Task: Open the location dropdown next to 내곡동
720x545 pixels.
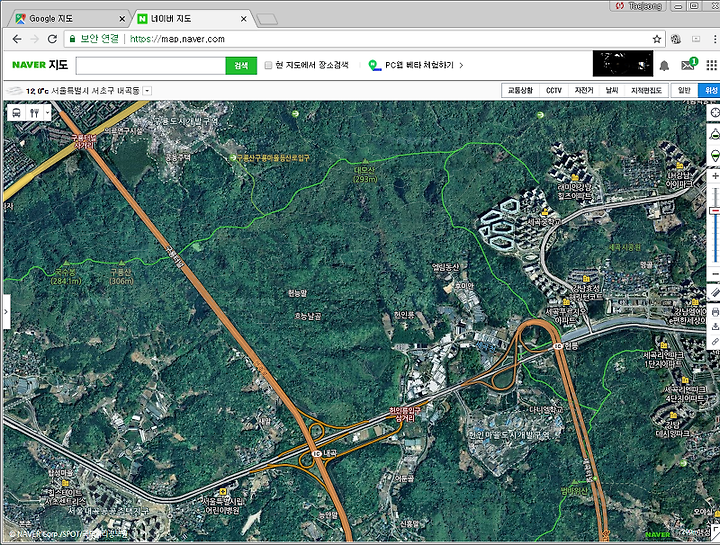Action: click(x=147, y=90)
